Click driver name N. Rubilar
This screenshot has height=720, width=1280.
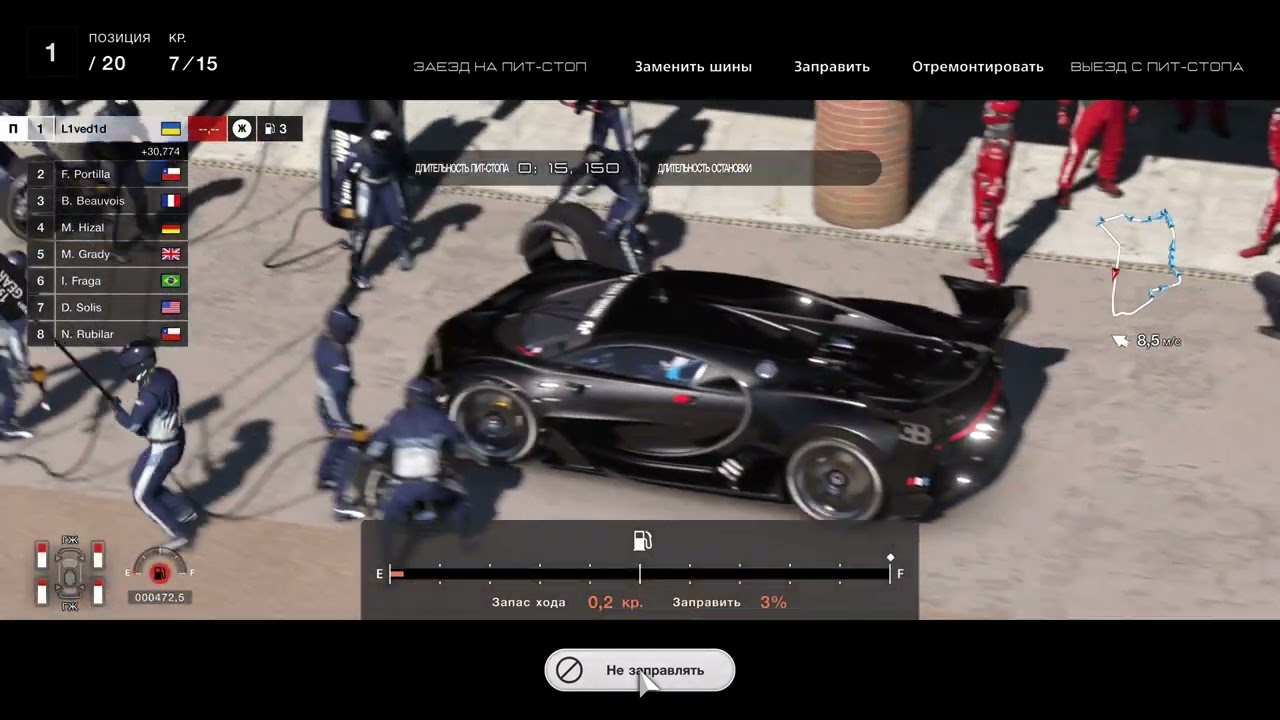(88, 334)
